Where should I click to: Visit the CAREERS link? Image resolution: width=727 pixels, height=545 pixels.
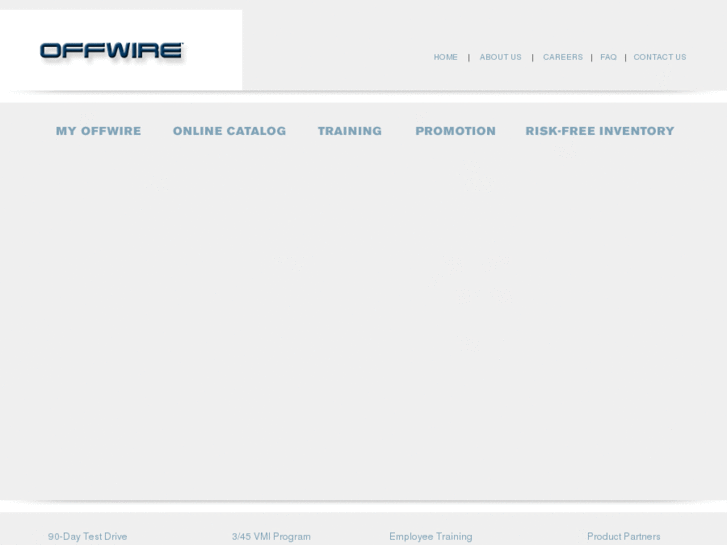(563, 57)
